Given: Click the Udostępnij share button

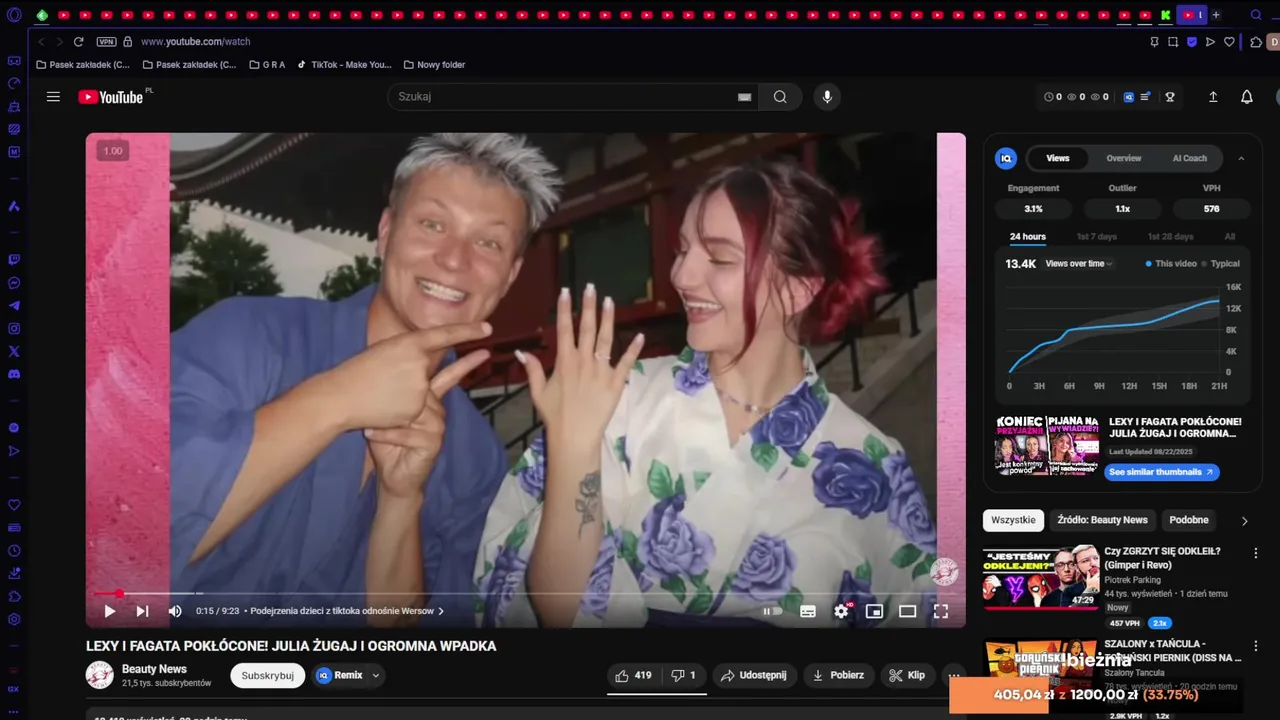Looking at the screenshot, I should coord(754,675).
